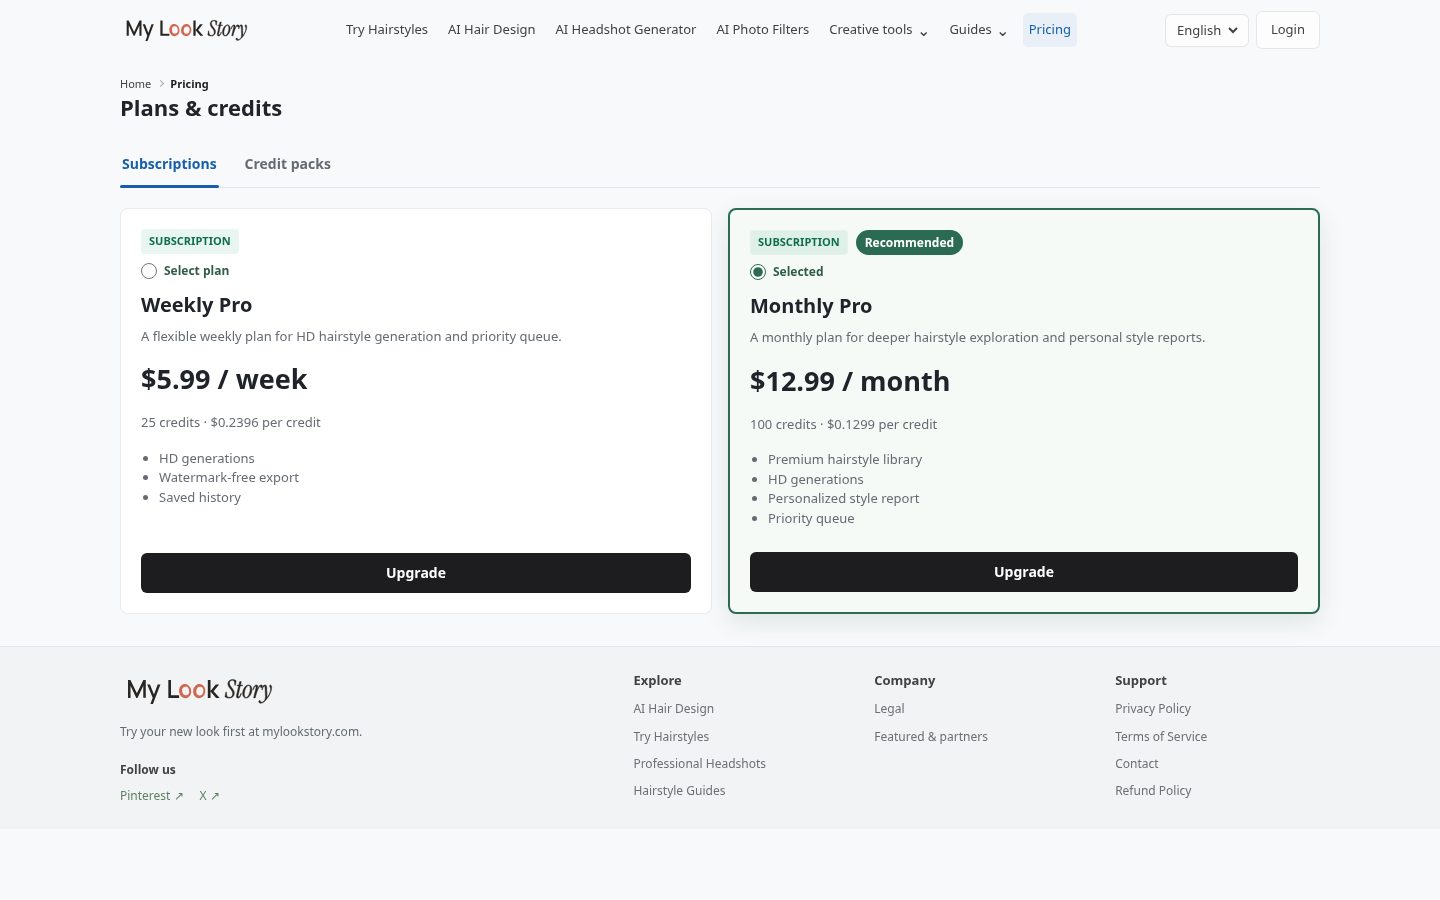Open the Pinterest follow link
The image size is (1440, 900).
152,796
